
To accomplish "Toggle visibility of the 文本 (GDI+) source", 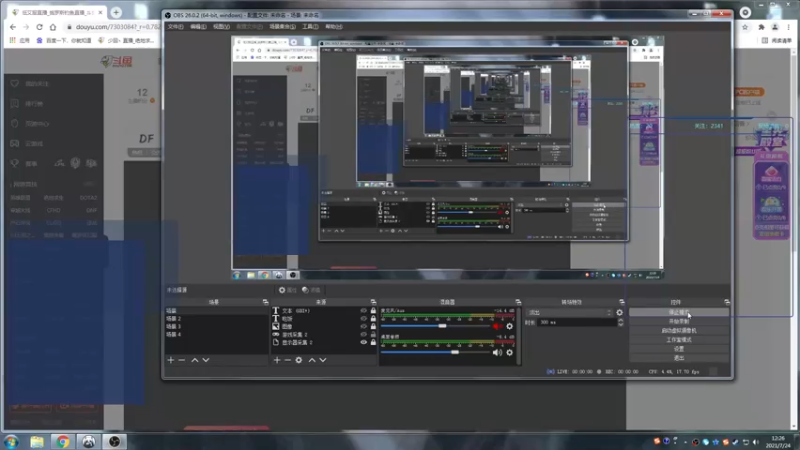I will pyautogui.click(x=363, y=310).
